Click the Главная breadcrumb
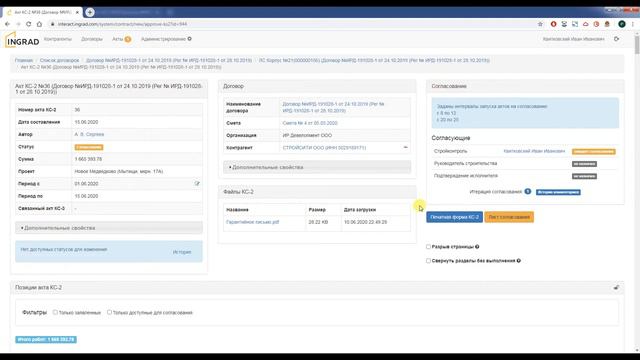Image resolution: width=640 pixels, height=360 pixels. point(24,60)
